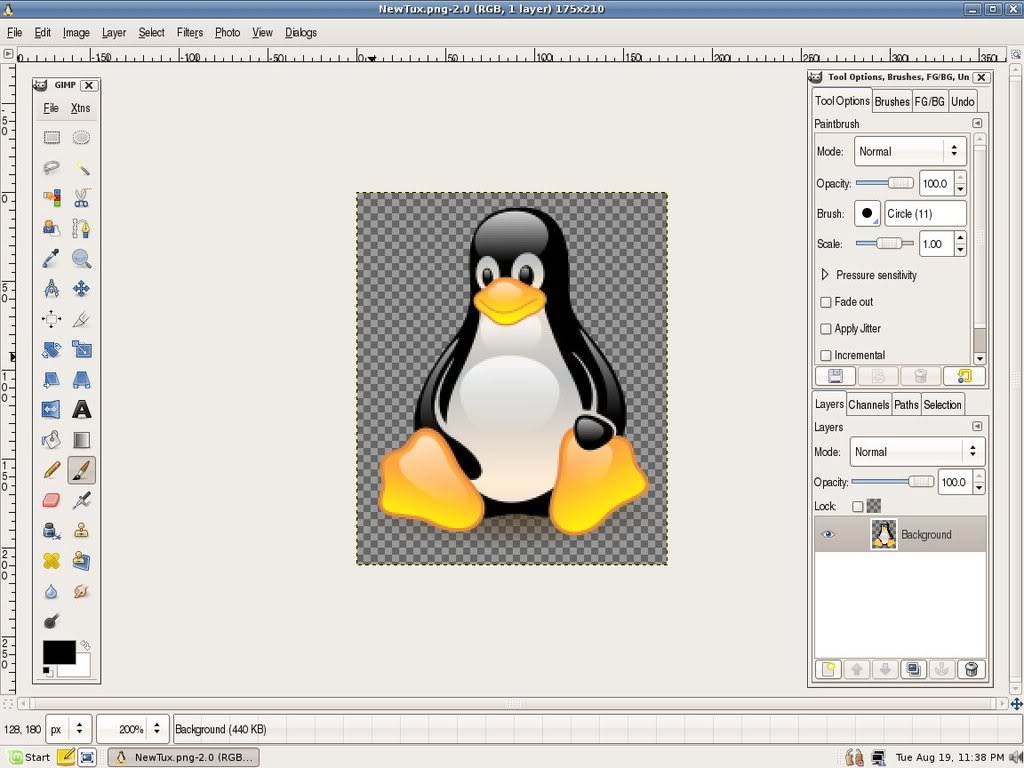The height and width of the screenshot is (768, 1024).
Task: Click the black foreground color swatch
Action: (x=59, y=651)
